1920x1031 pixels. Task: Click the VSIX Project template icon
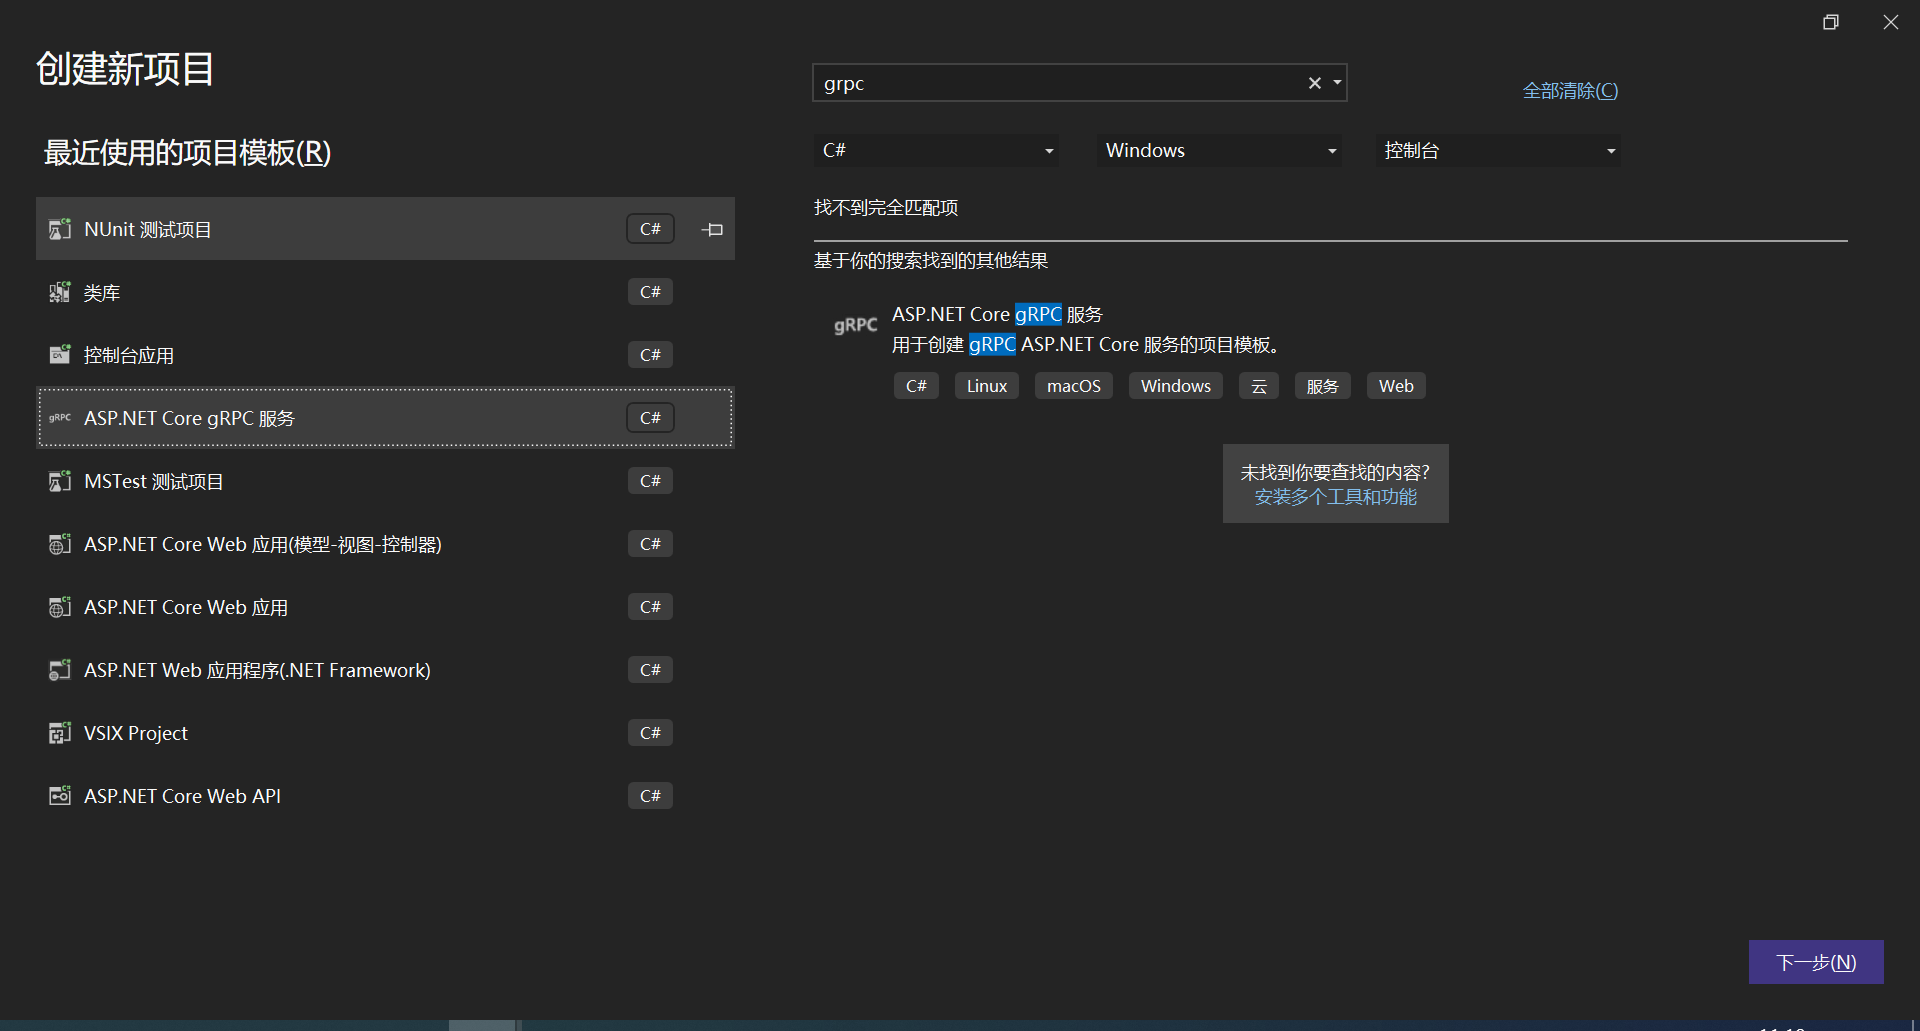click(60, 733)
